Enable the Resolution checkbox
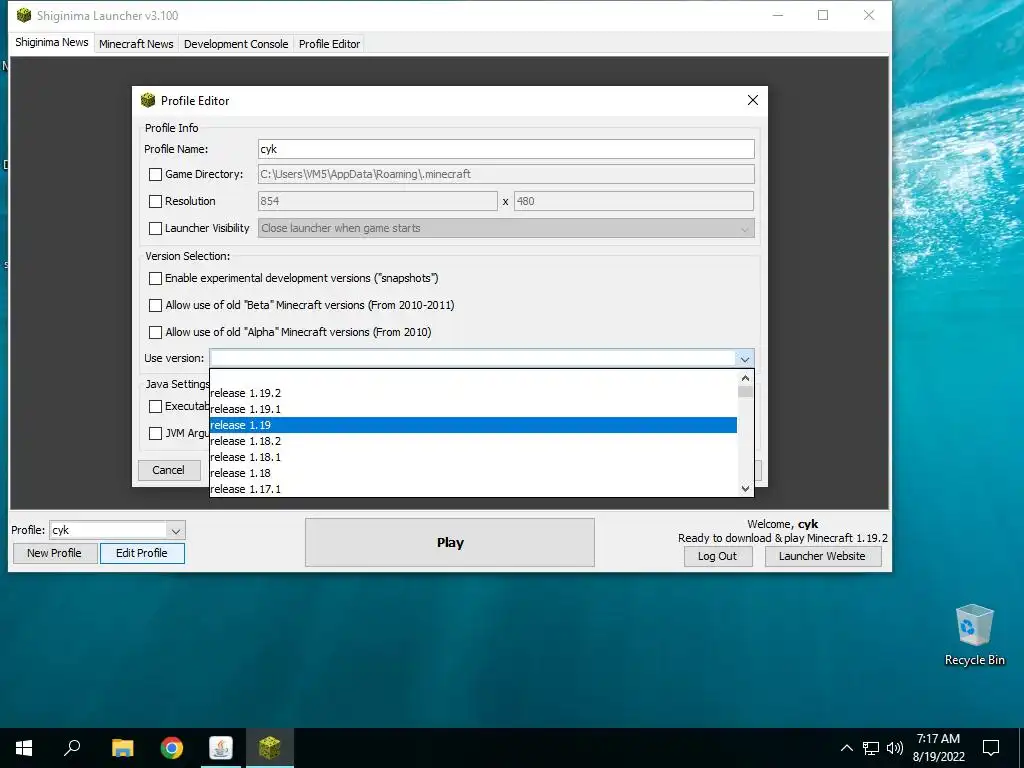The width and height of the screenshot is (1024, 768). (x=155, y=201)
